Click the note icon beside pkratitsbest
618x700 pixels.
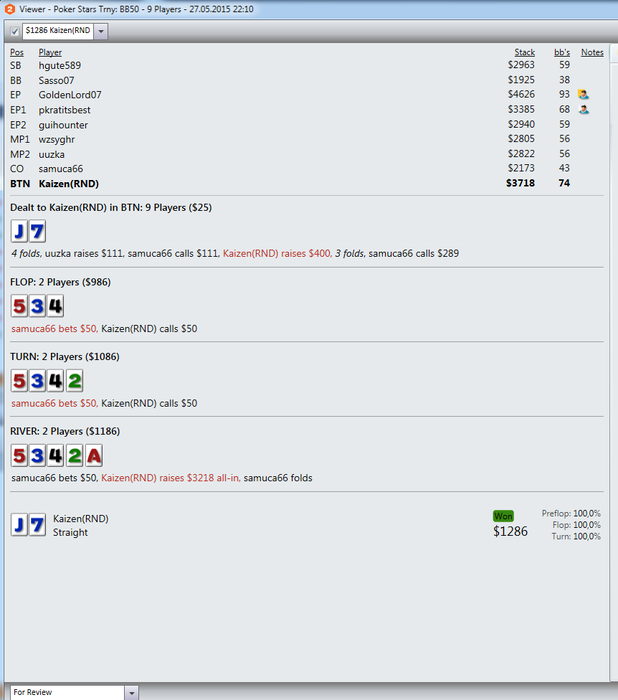pos(583,109)
